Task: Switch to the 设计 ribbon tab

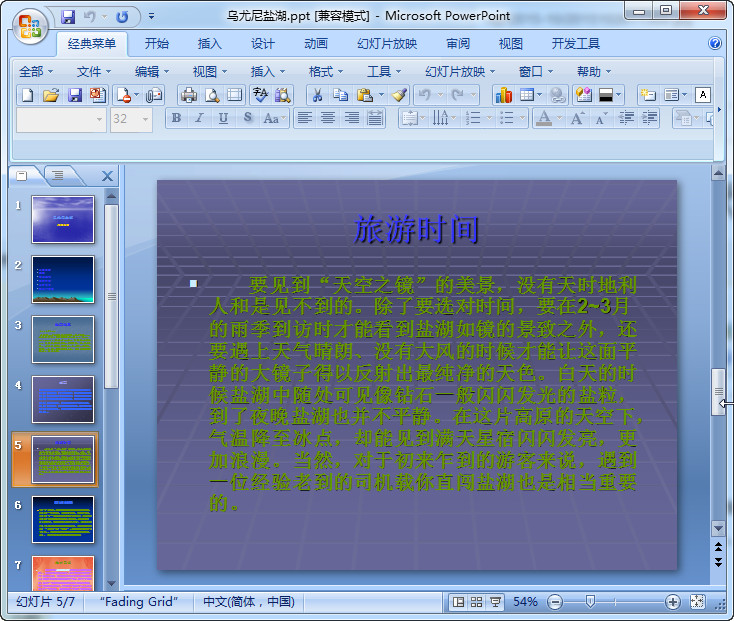Action: [263, 44]
